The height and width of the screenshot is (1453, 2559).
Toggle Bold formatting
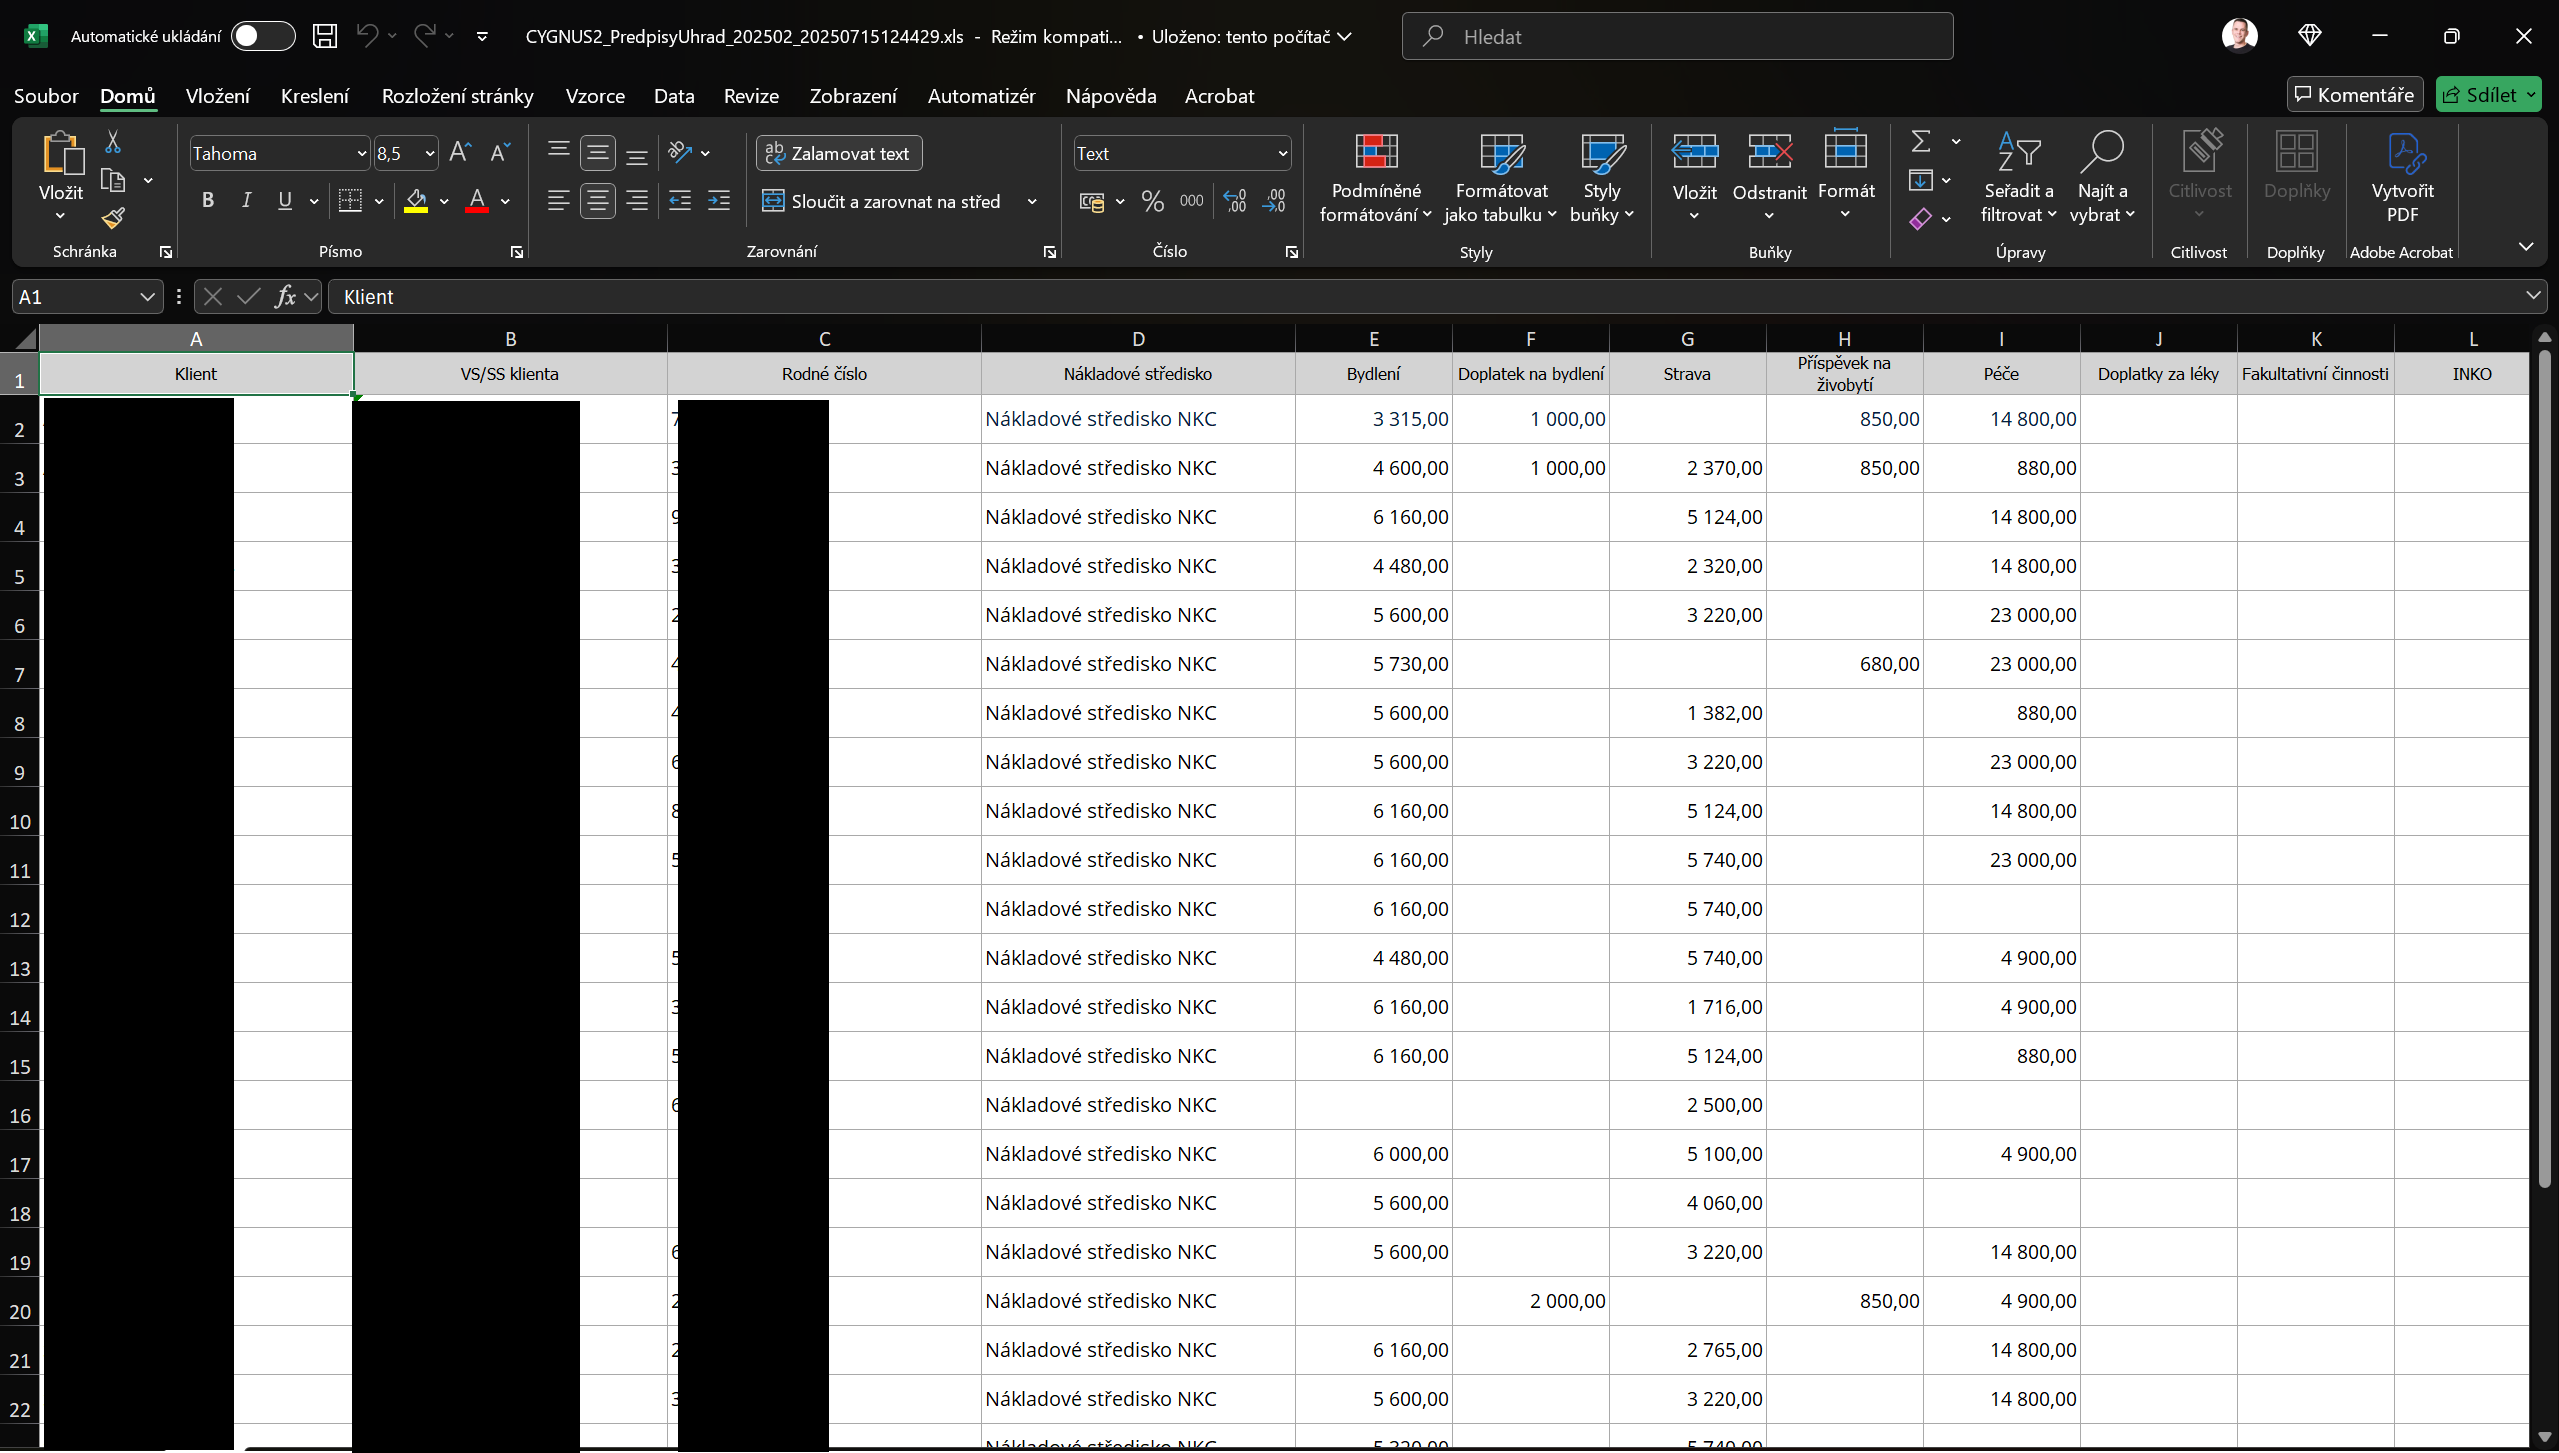[207, 201]
